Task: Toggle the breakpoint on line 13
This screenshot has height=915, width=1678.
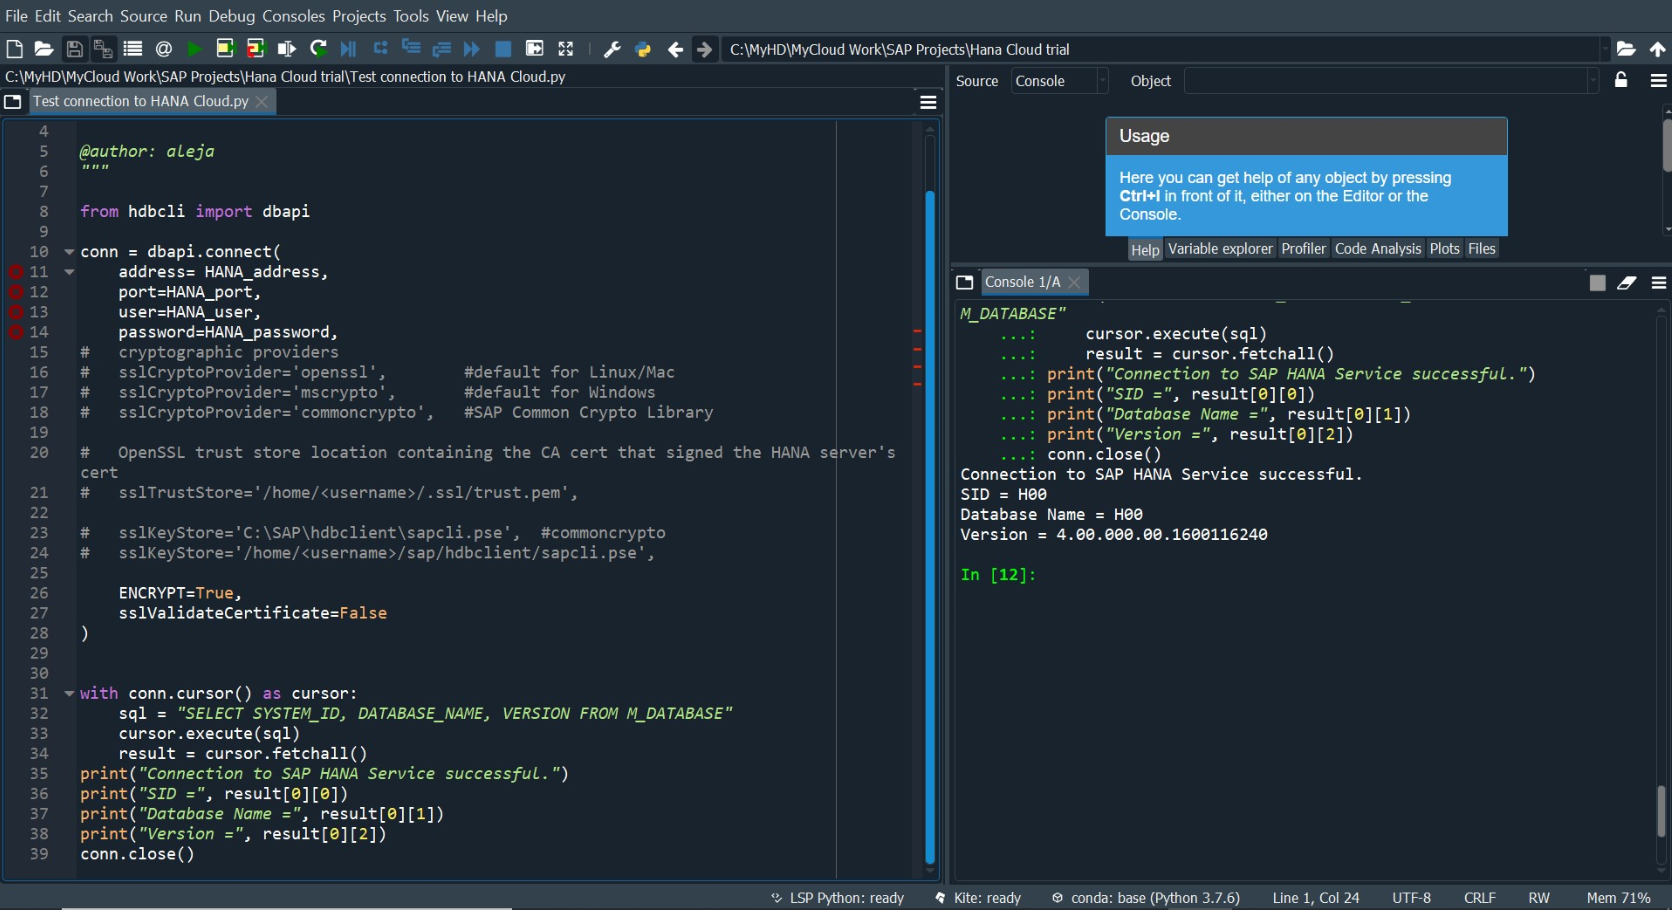Action: (15, 312)
